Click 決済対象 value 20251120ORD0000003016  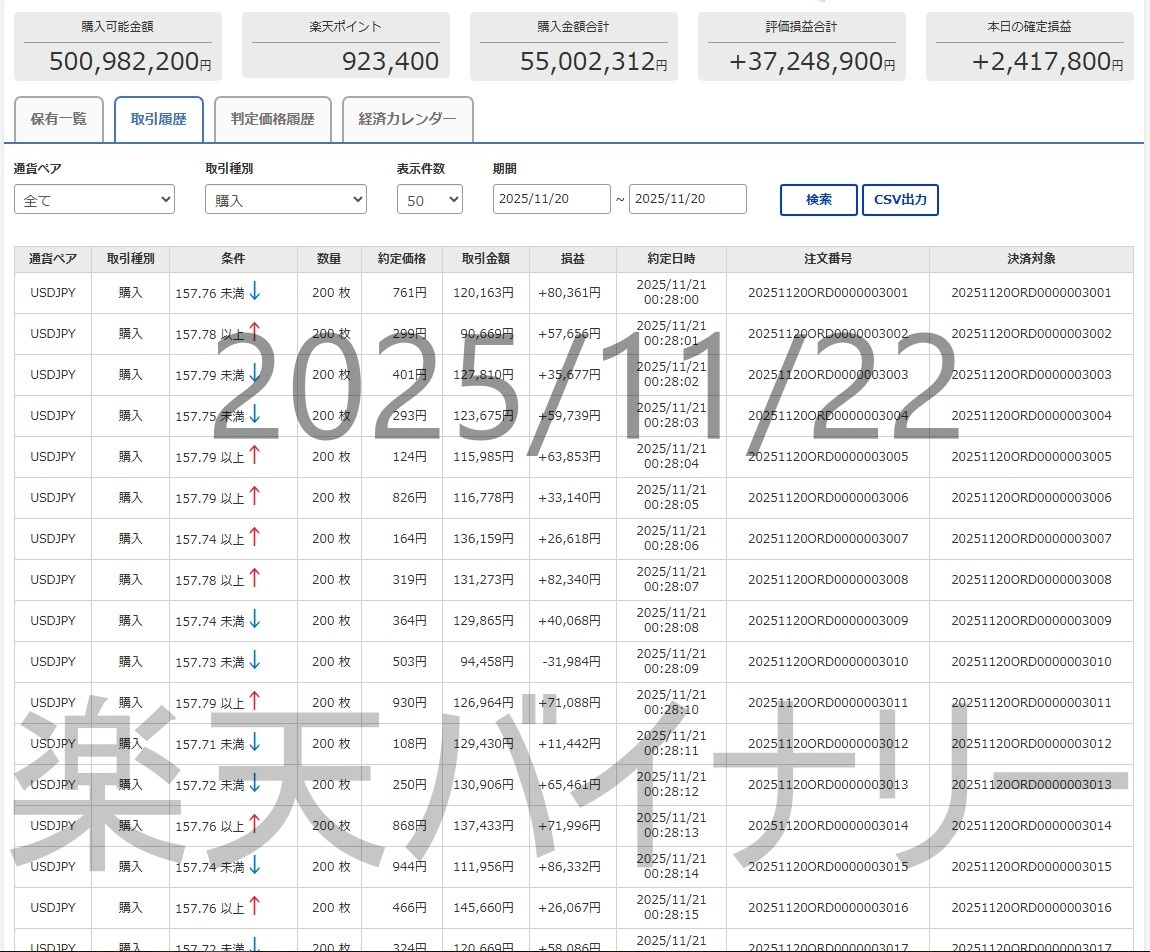pyautogui.click(x=1031, y=908)
